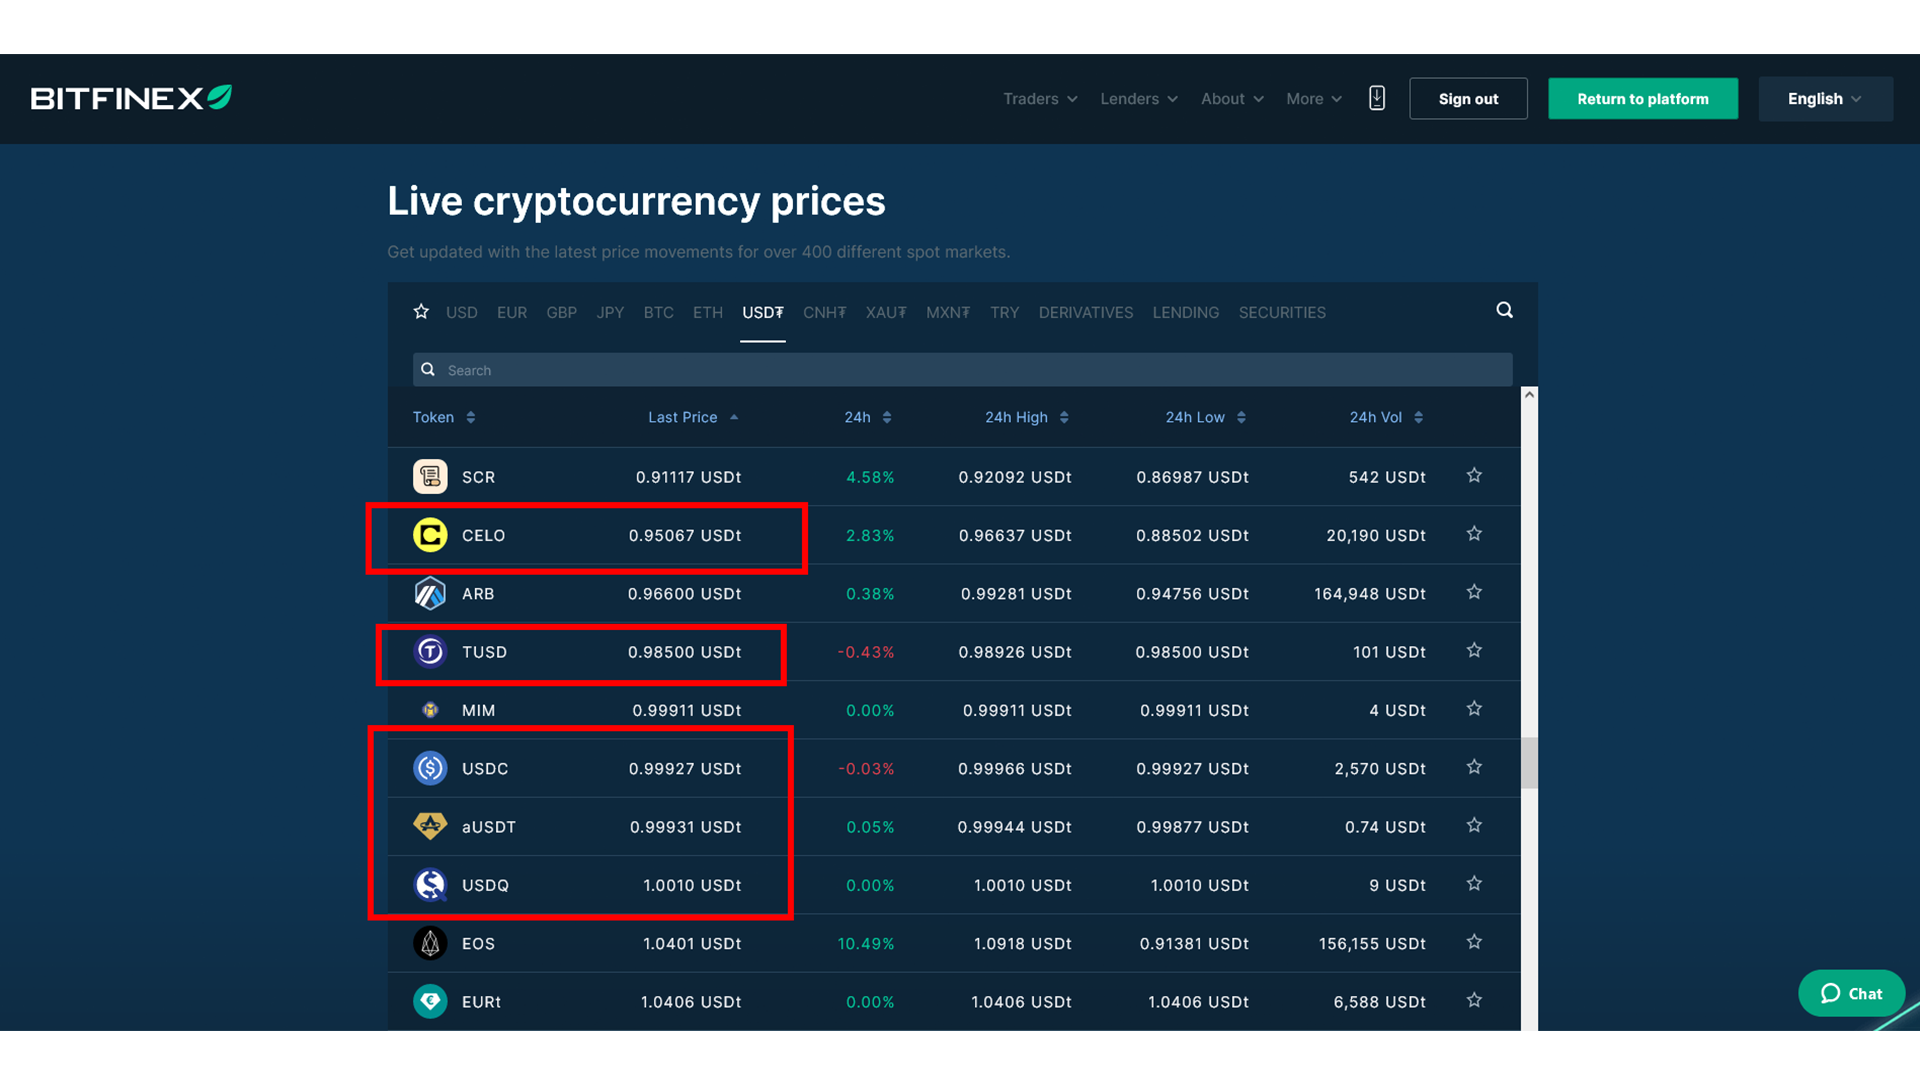Sort by 24h High column
1920x1080 pixels.
point(1027,417)
